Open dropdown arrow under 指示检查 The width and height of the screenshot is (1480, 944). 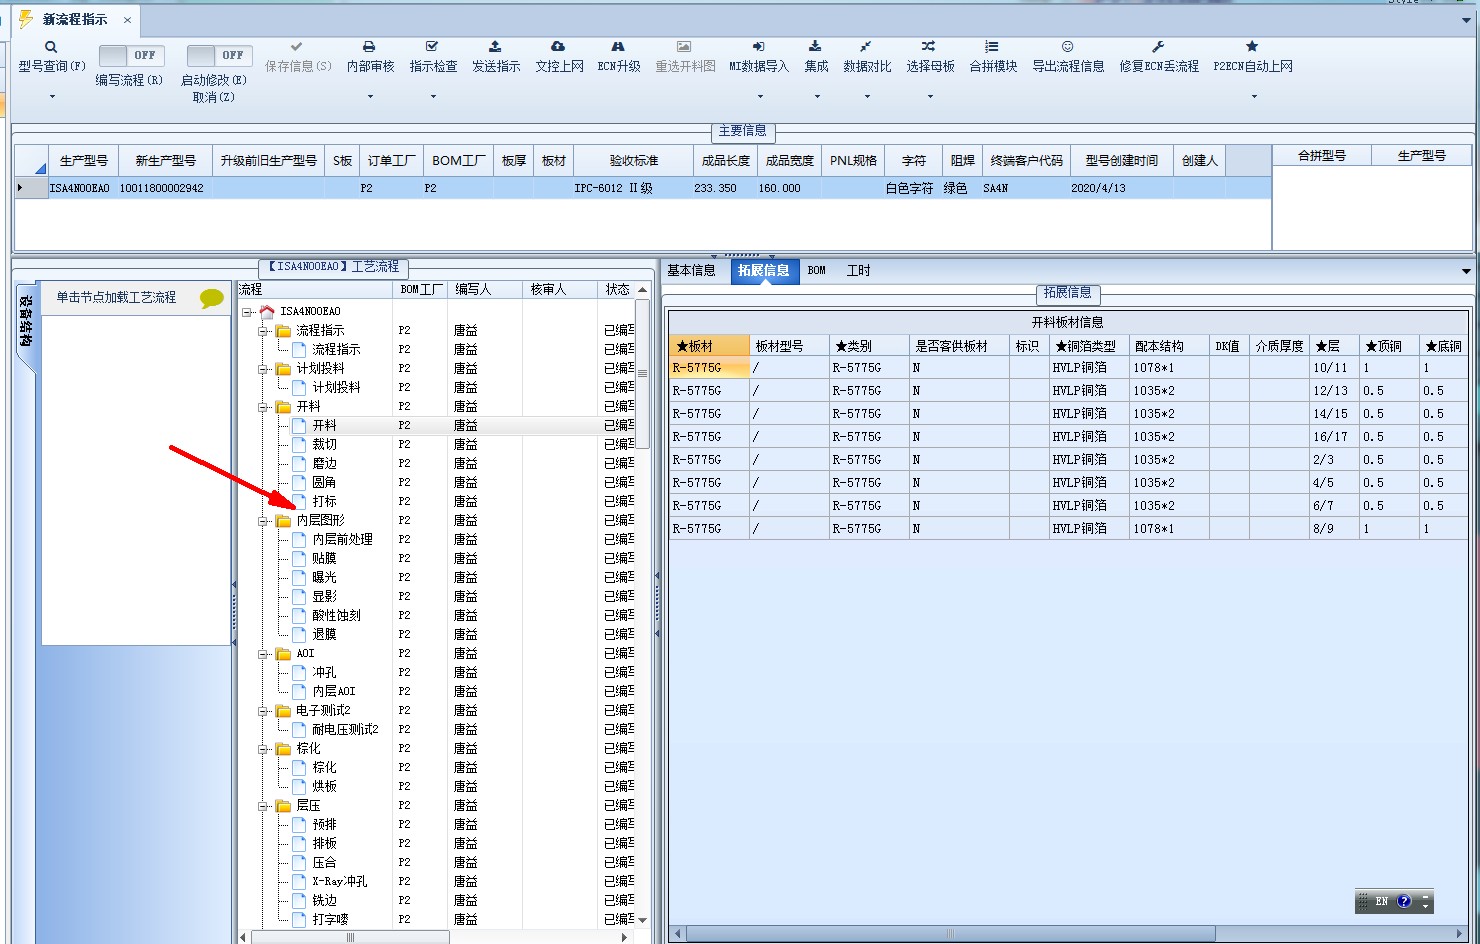(433, 97)
